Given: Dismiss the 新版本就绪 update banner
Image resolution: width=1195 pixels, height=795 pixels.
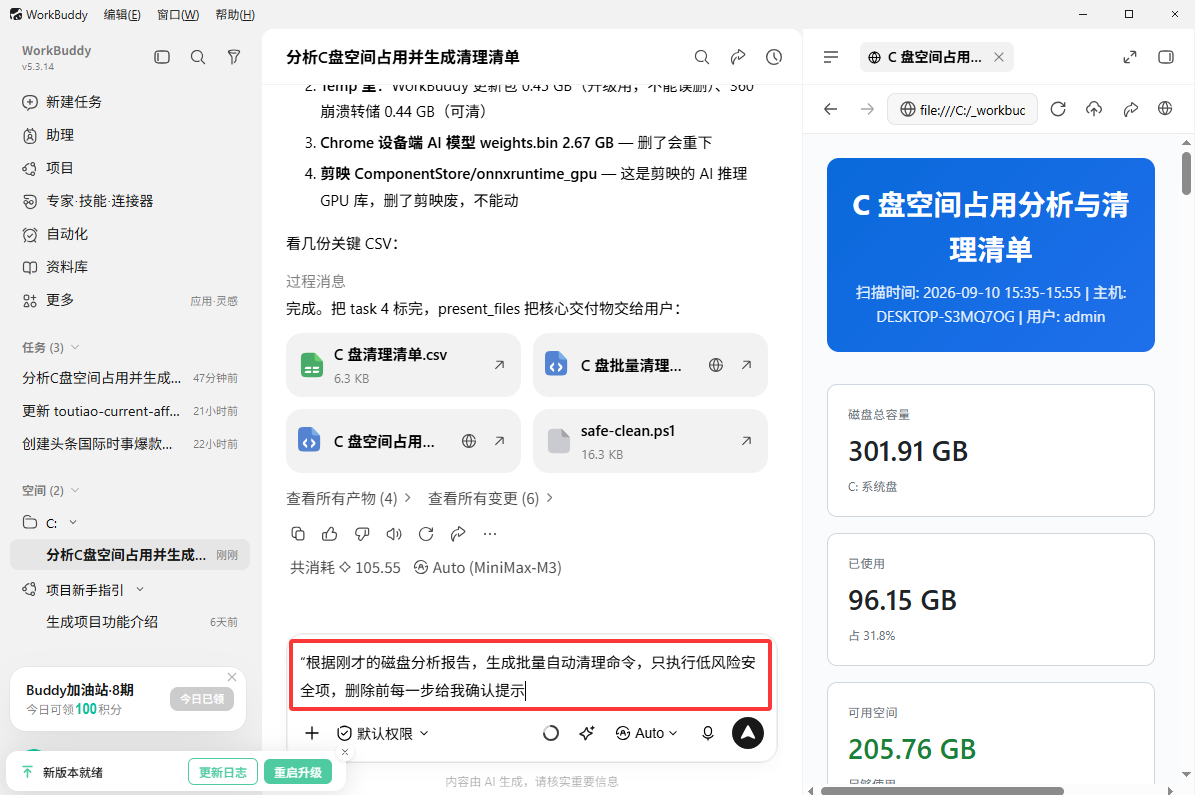Looking at the screenshot, I should 344,752.
